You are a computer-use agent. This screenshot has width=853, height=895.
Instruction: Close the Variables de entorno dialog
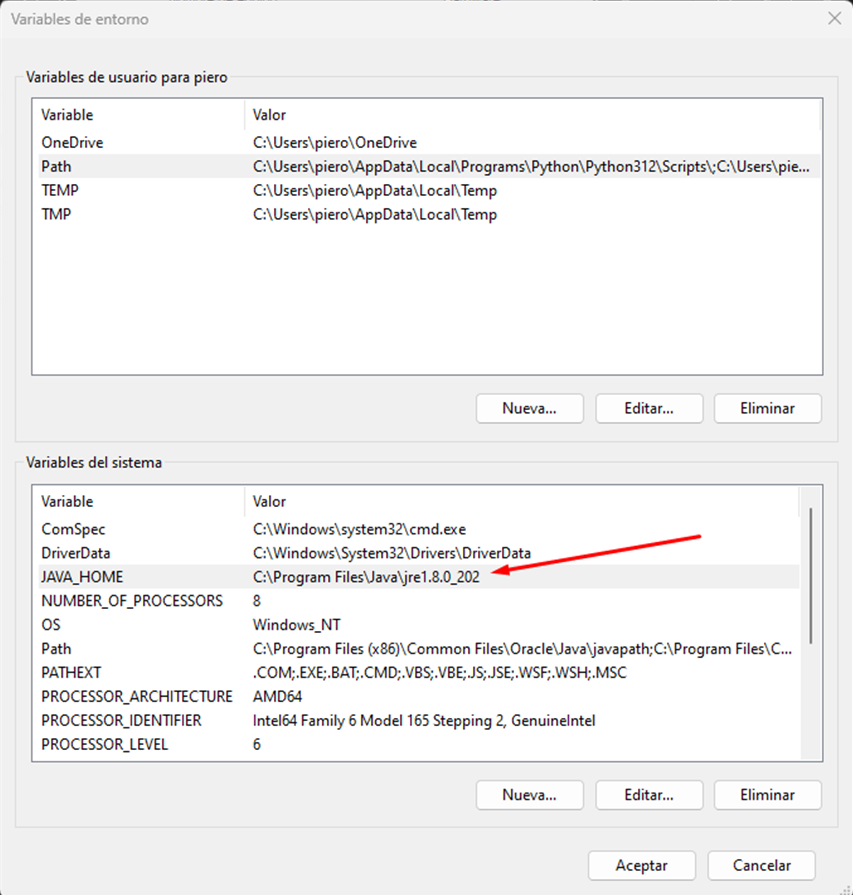833,18
